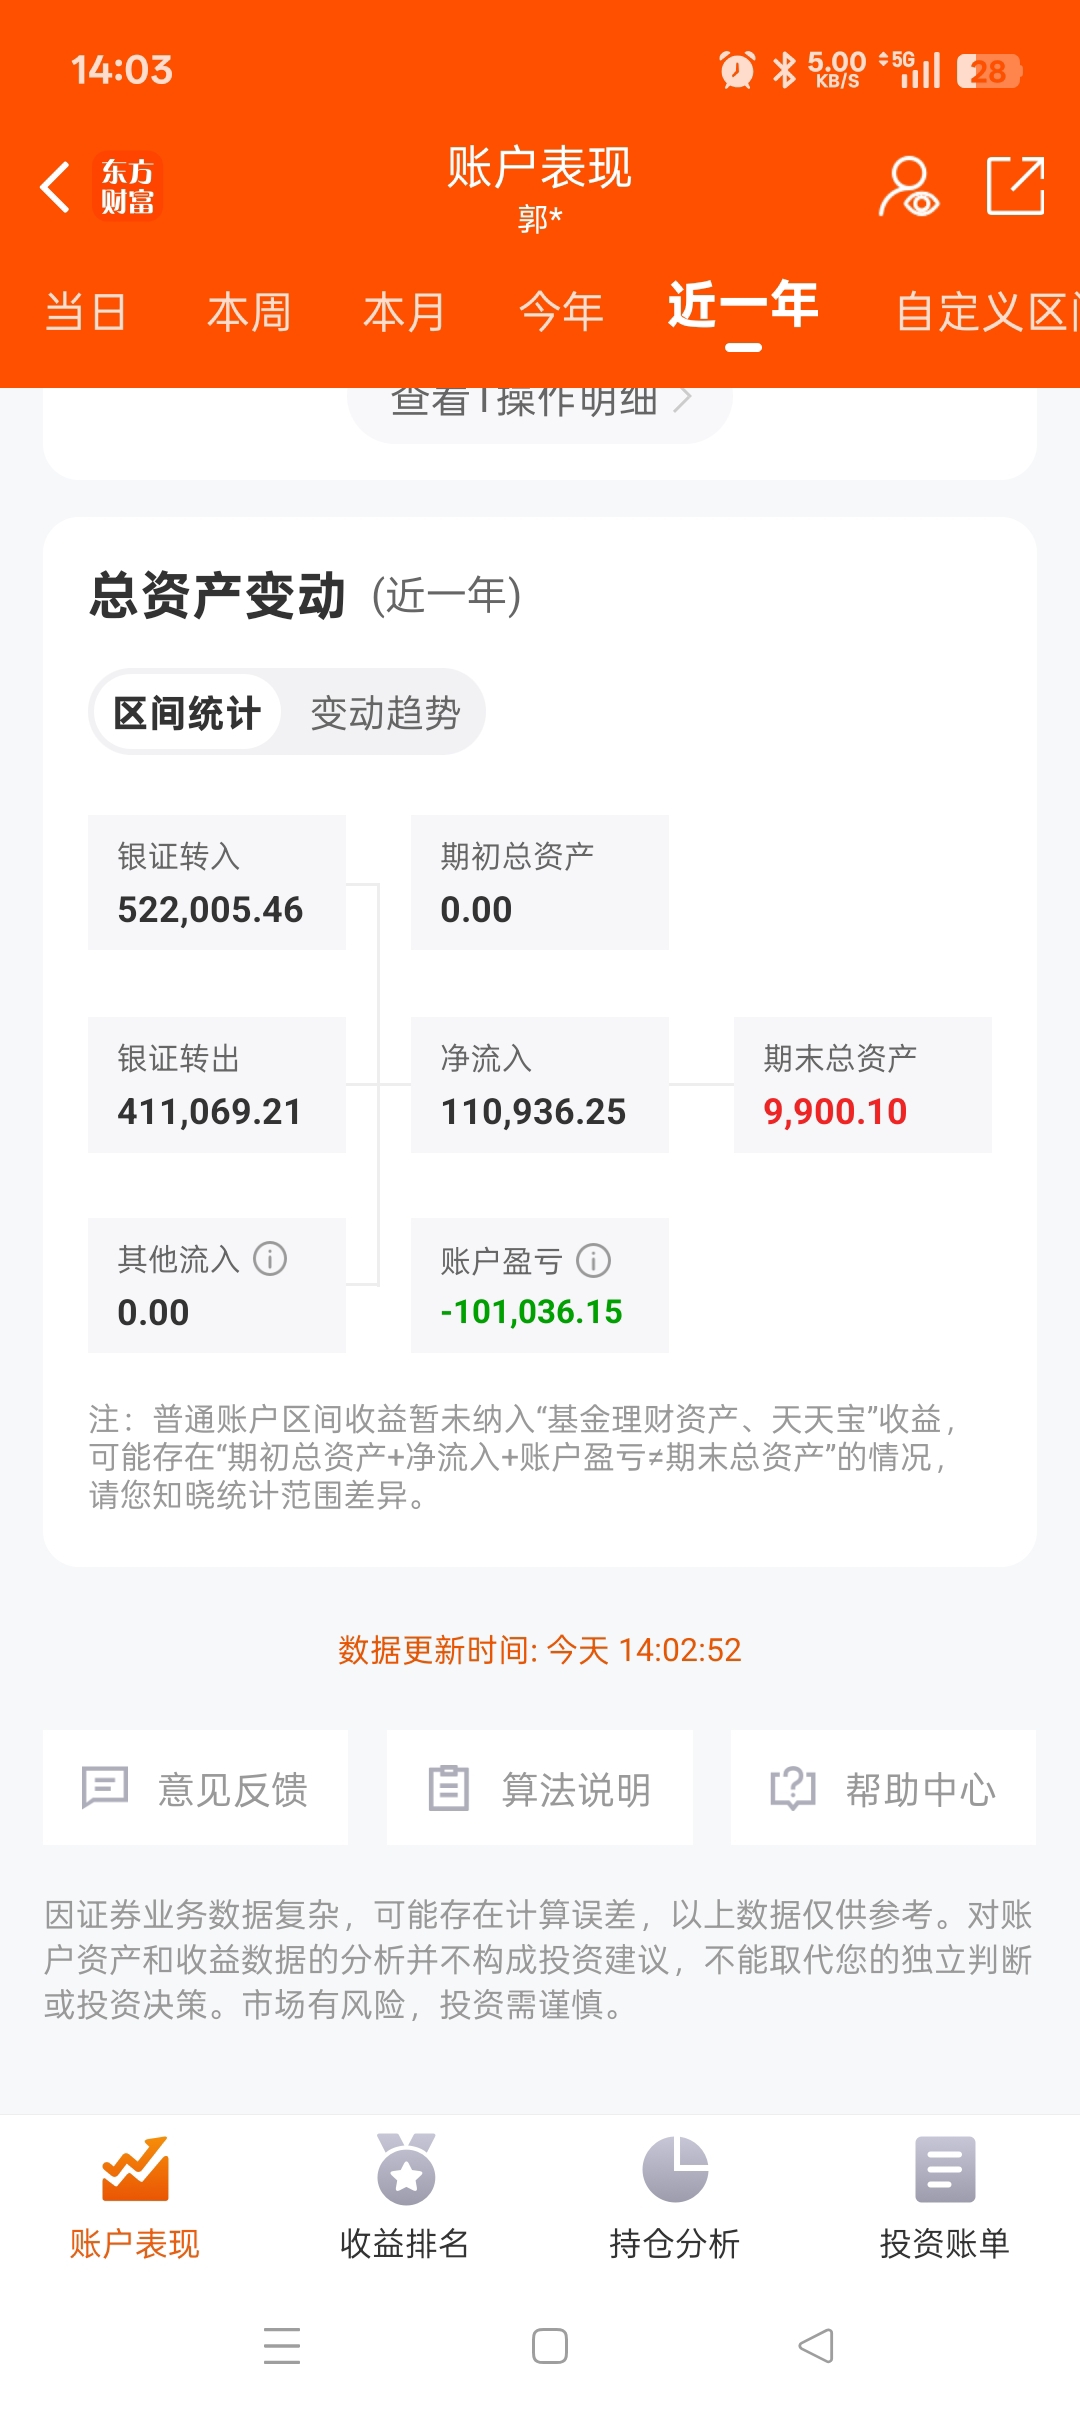Tap the 期末总资产 9,900.10 card
Screen dimensions: 1080x2412
863,1085
